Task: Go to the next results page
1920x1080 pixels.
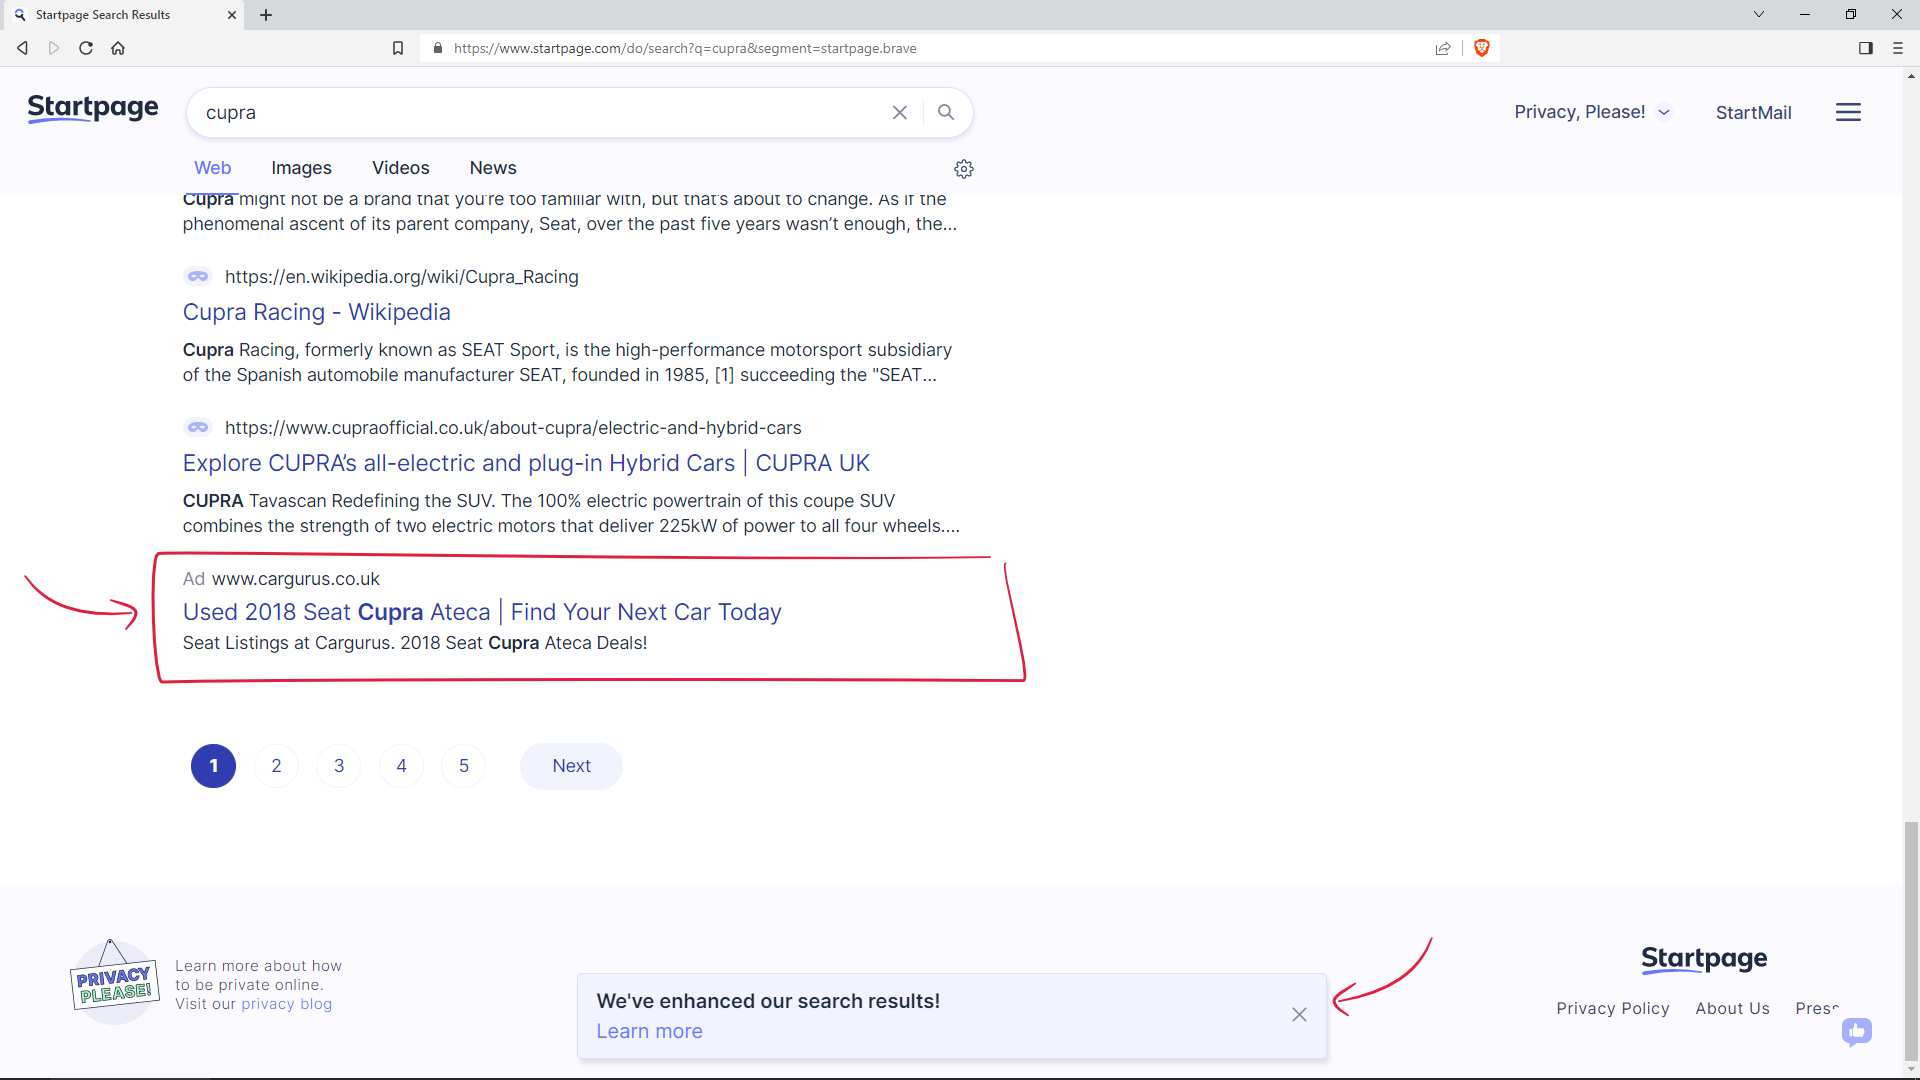Action: click(x=570, y=765)
